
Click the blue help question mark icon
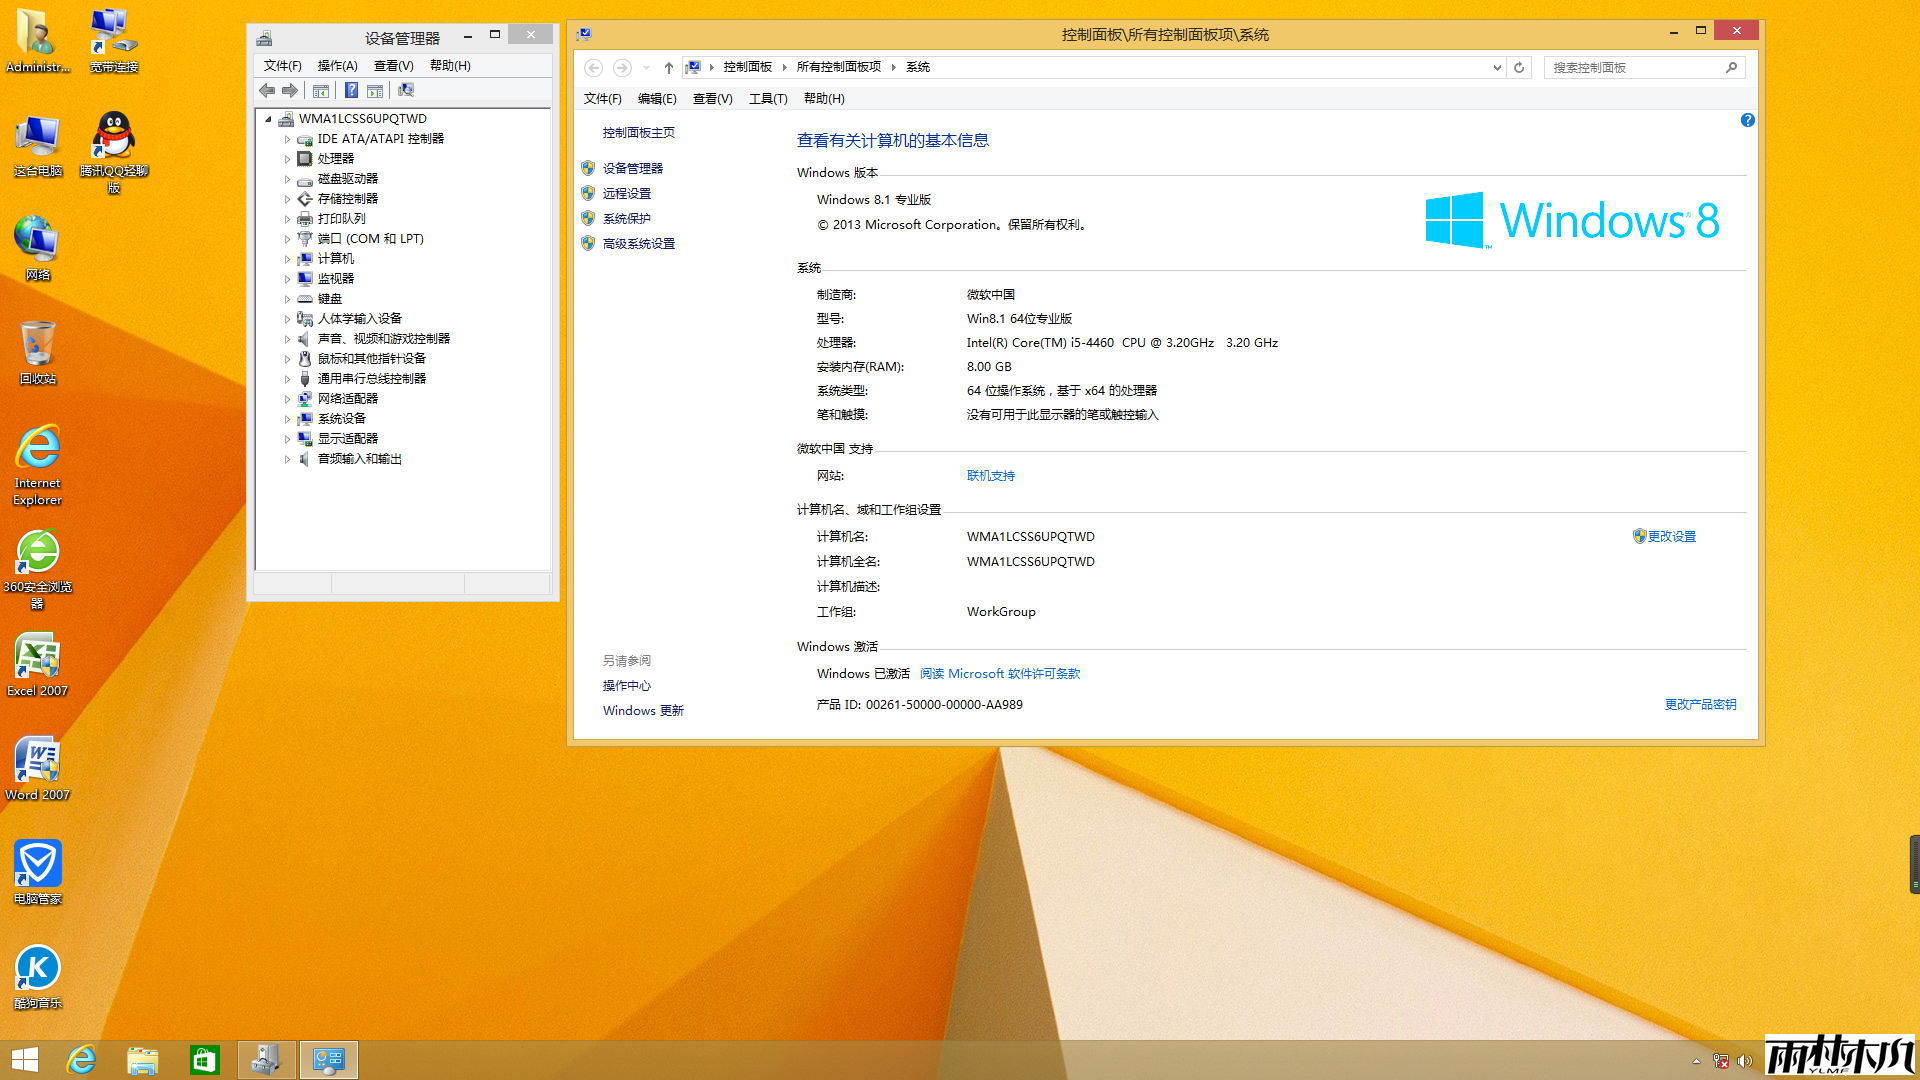(x=1747, y=120)
